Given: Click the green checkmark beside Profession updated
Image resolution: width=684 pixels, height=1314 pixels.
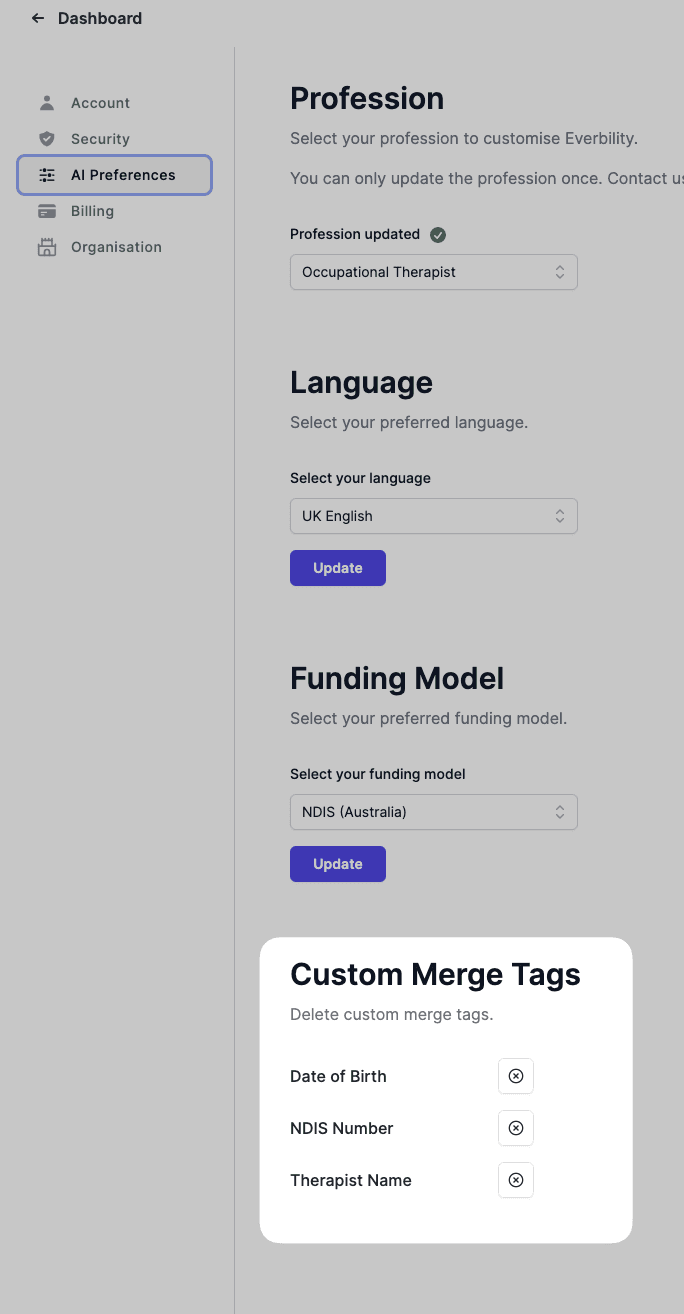Looking at the screenshot, I should coord(437,234).
